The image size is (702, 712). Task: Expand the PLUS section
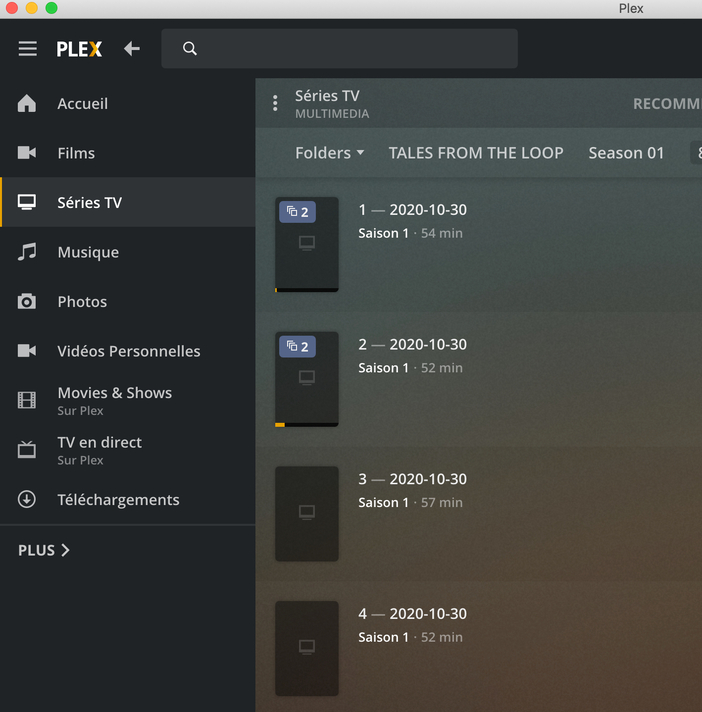(44, 550)
